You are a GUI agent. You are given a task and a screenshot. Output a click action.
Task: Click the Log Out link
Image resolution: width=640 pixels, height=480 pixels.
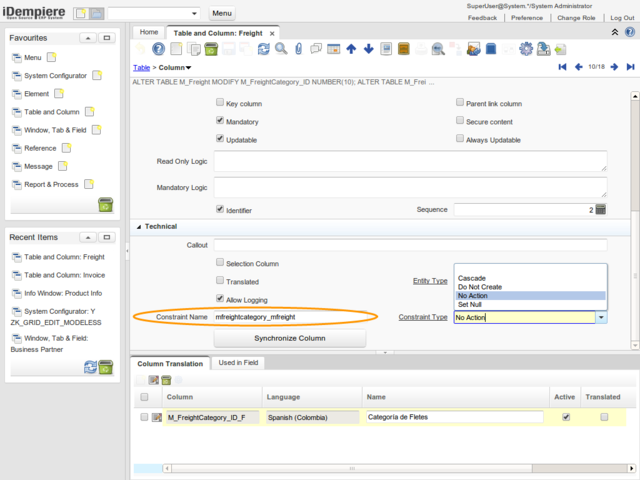(x=621, y=18)
